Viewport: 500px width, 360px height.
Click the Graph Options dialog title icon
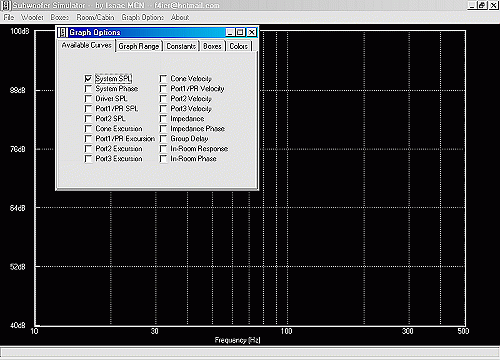click(62, 32)
